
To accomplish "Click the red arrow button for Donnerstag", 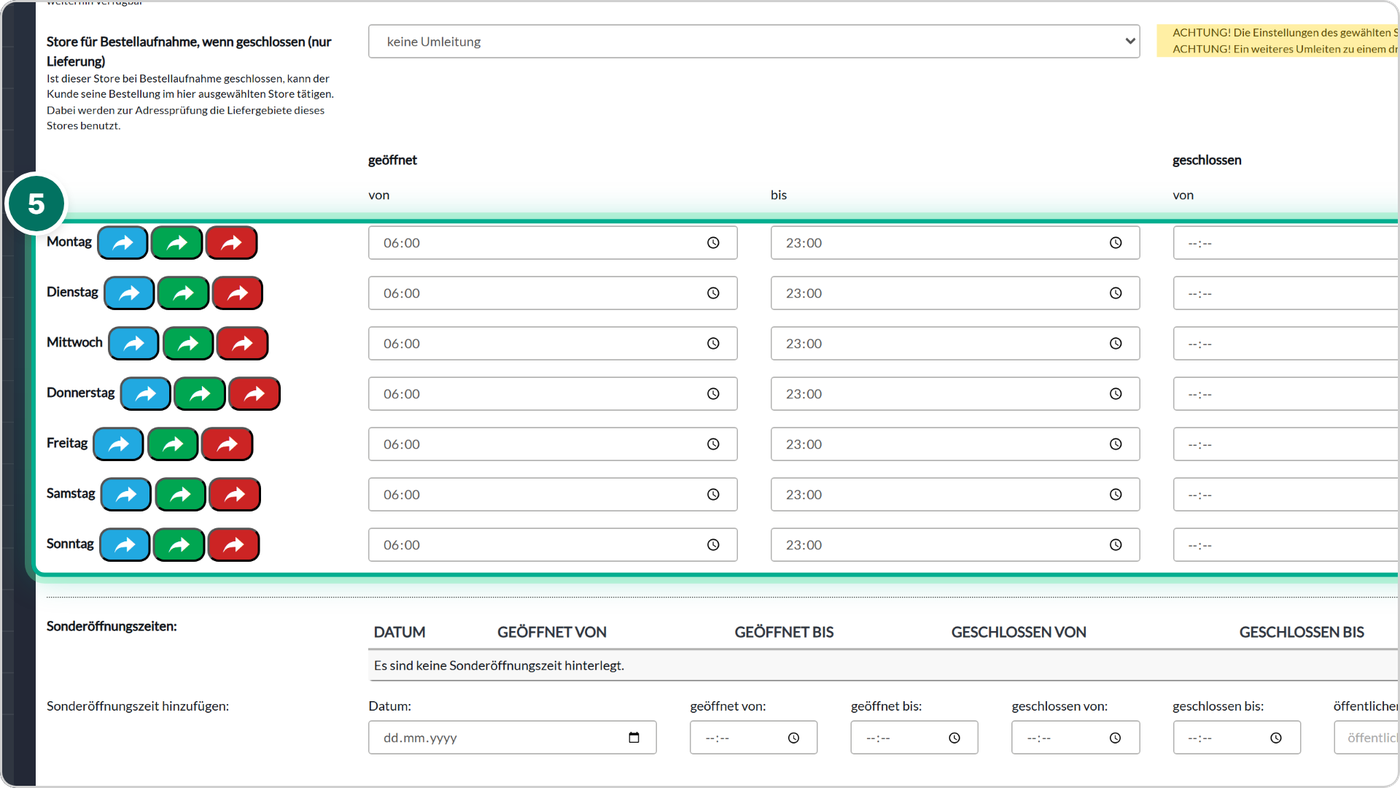I will [x=254, y=394].
